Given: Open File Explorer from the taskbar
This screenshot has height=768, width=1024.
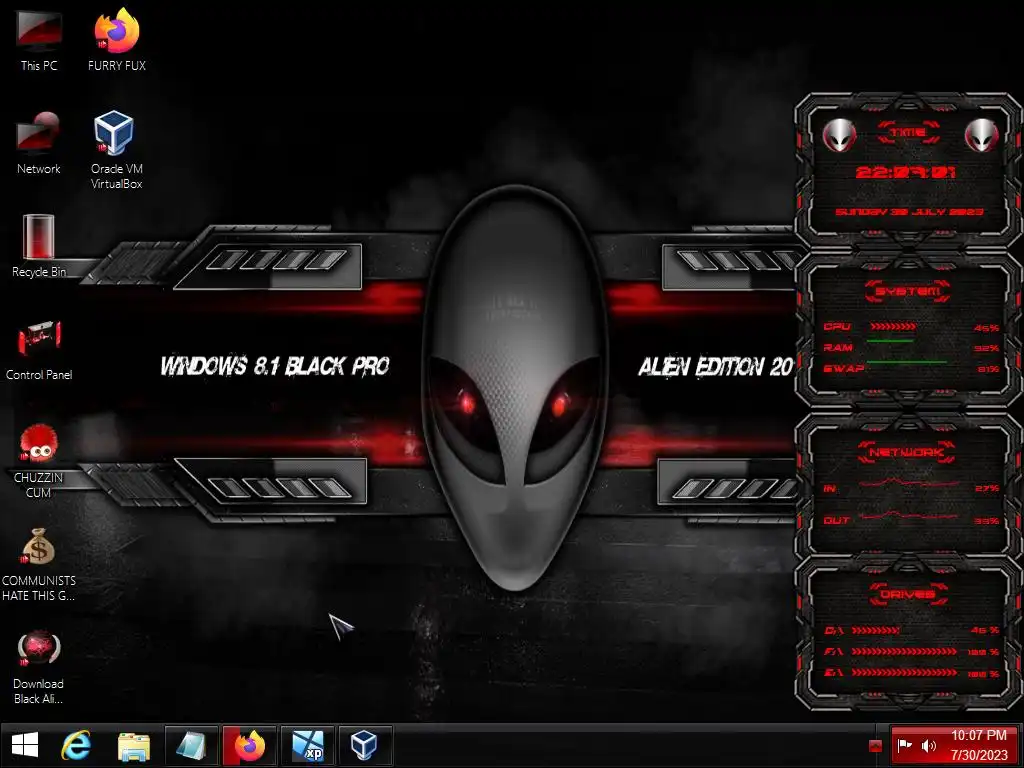Looking at the screenshot, I should pyautogui.click(x=134, y=745).
